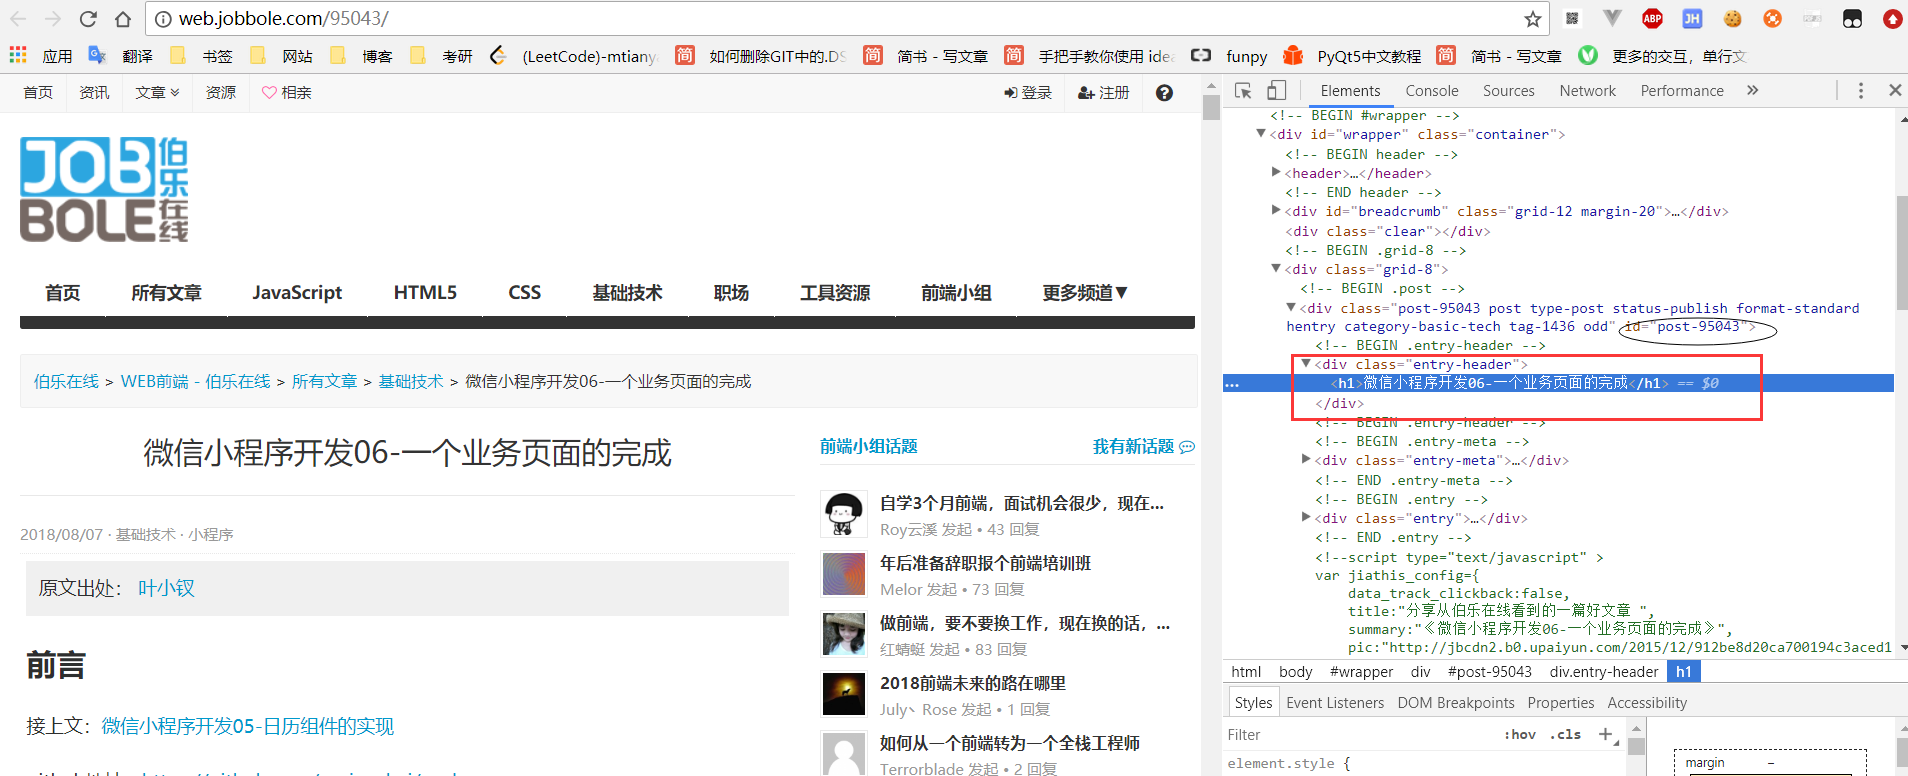This screenshot has height=776, width=1908.
Task: Open 微信小程序开发05 article link
Action: (x=247, y=726)
